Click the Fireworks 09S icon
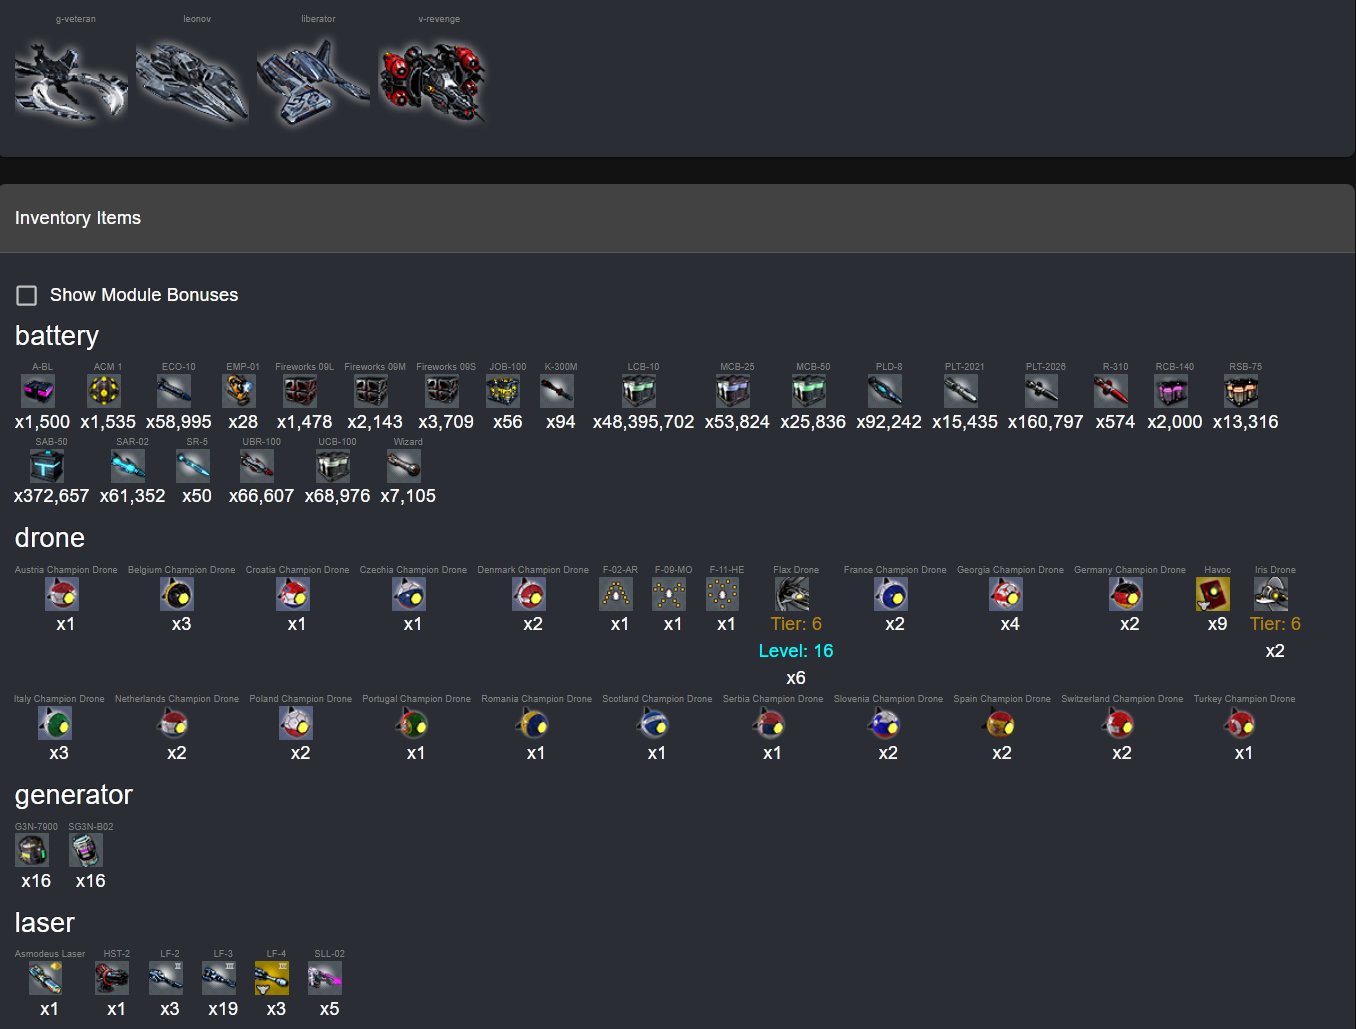Viewport: 1356px width, 1029px height. click(x=442, y=391)
